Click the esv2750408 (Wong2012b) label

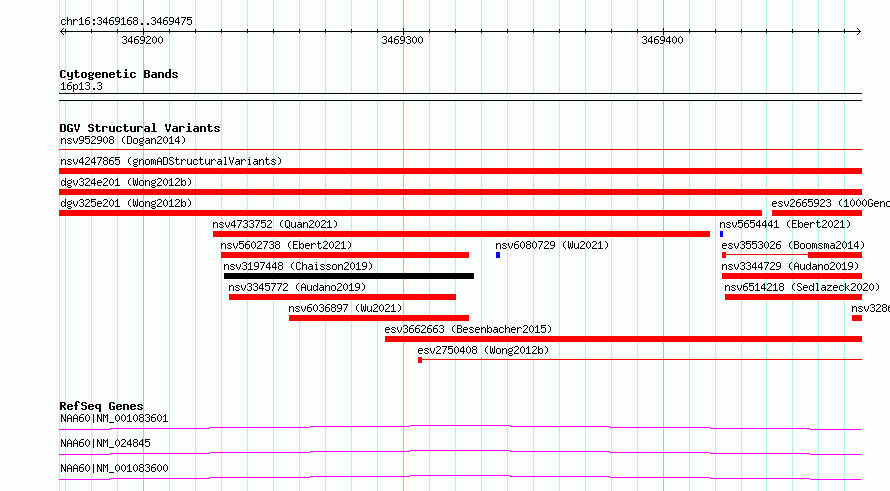click(x=483, y=350)
